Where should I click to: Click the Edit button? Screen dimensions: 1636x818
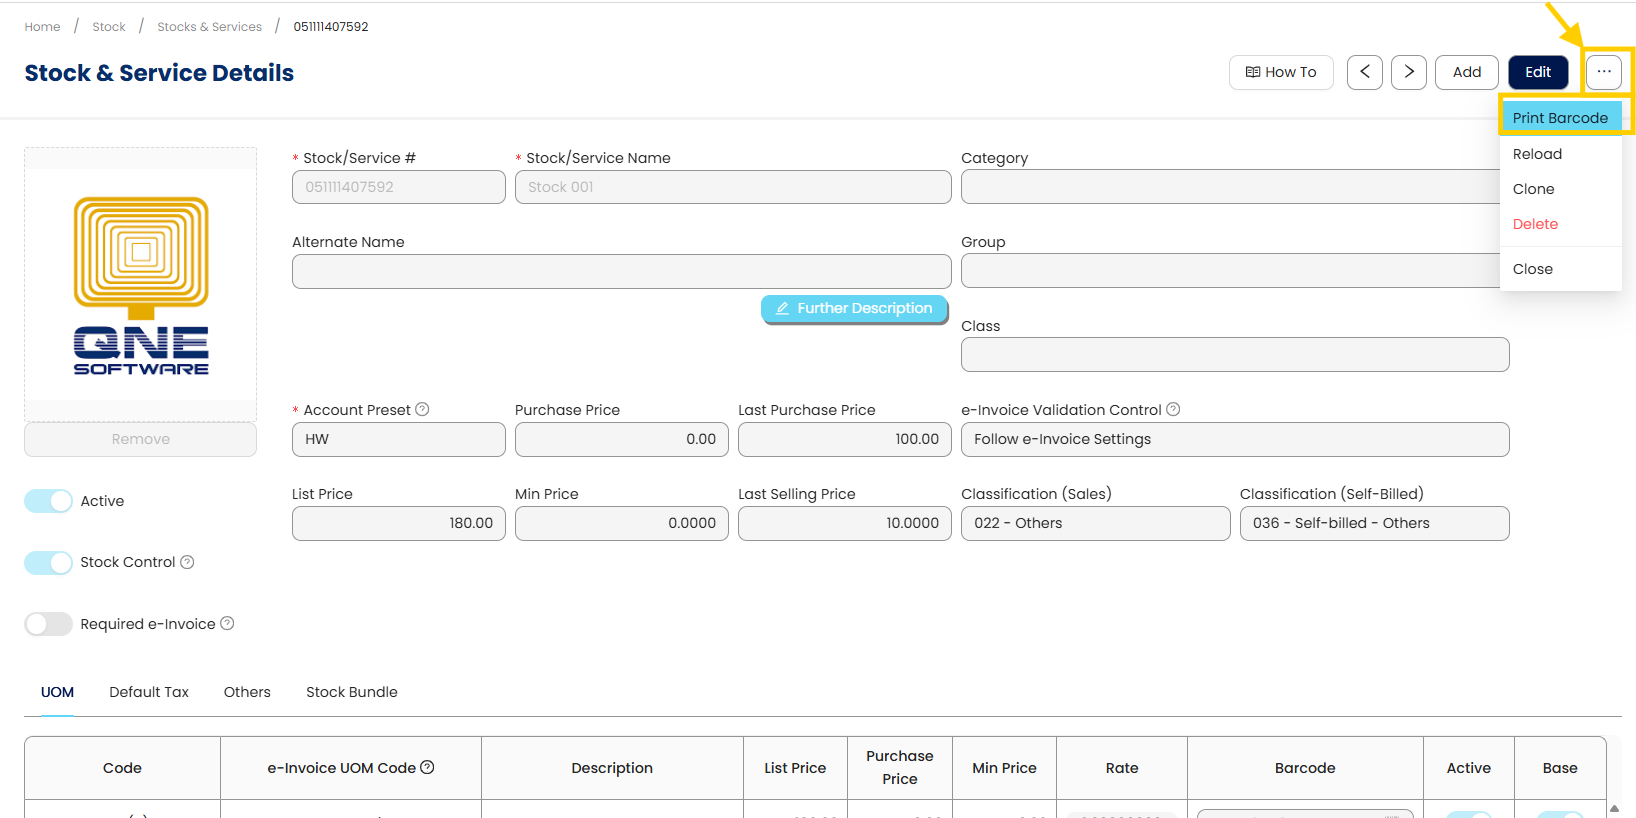pos(1538,72)
